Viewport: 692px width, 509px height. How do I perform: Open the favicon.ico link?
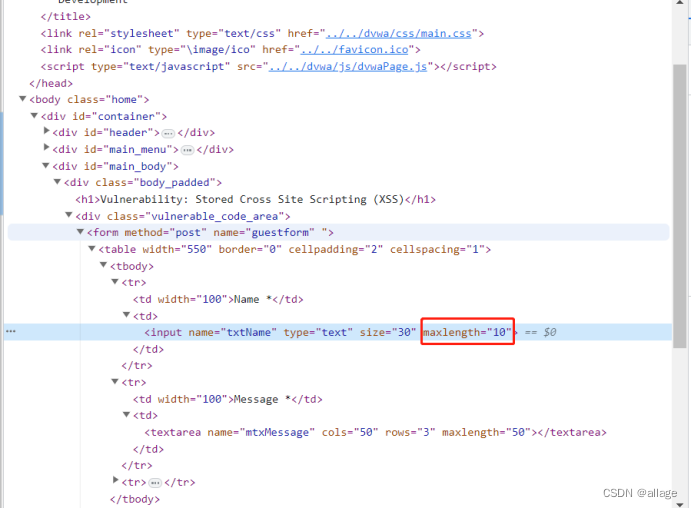[354, 50]
